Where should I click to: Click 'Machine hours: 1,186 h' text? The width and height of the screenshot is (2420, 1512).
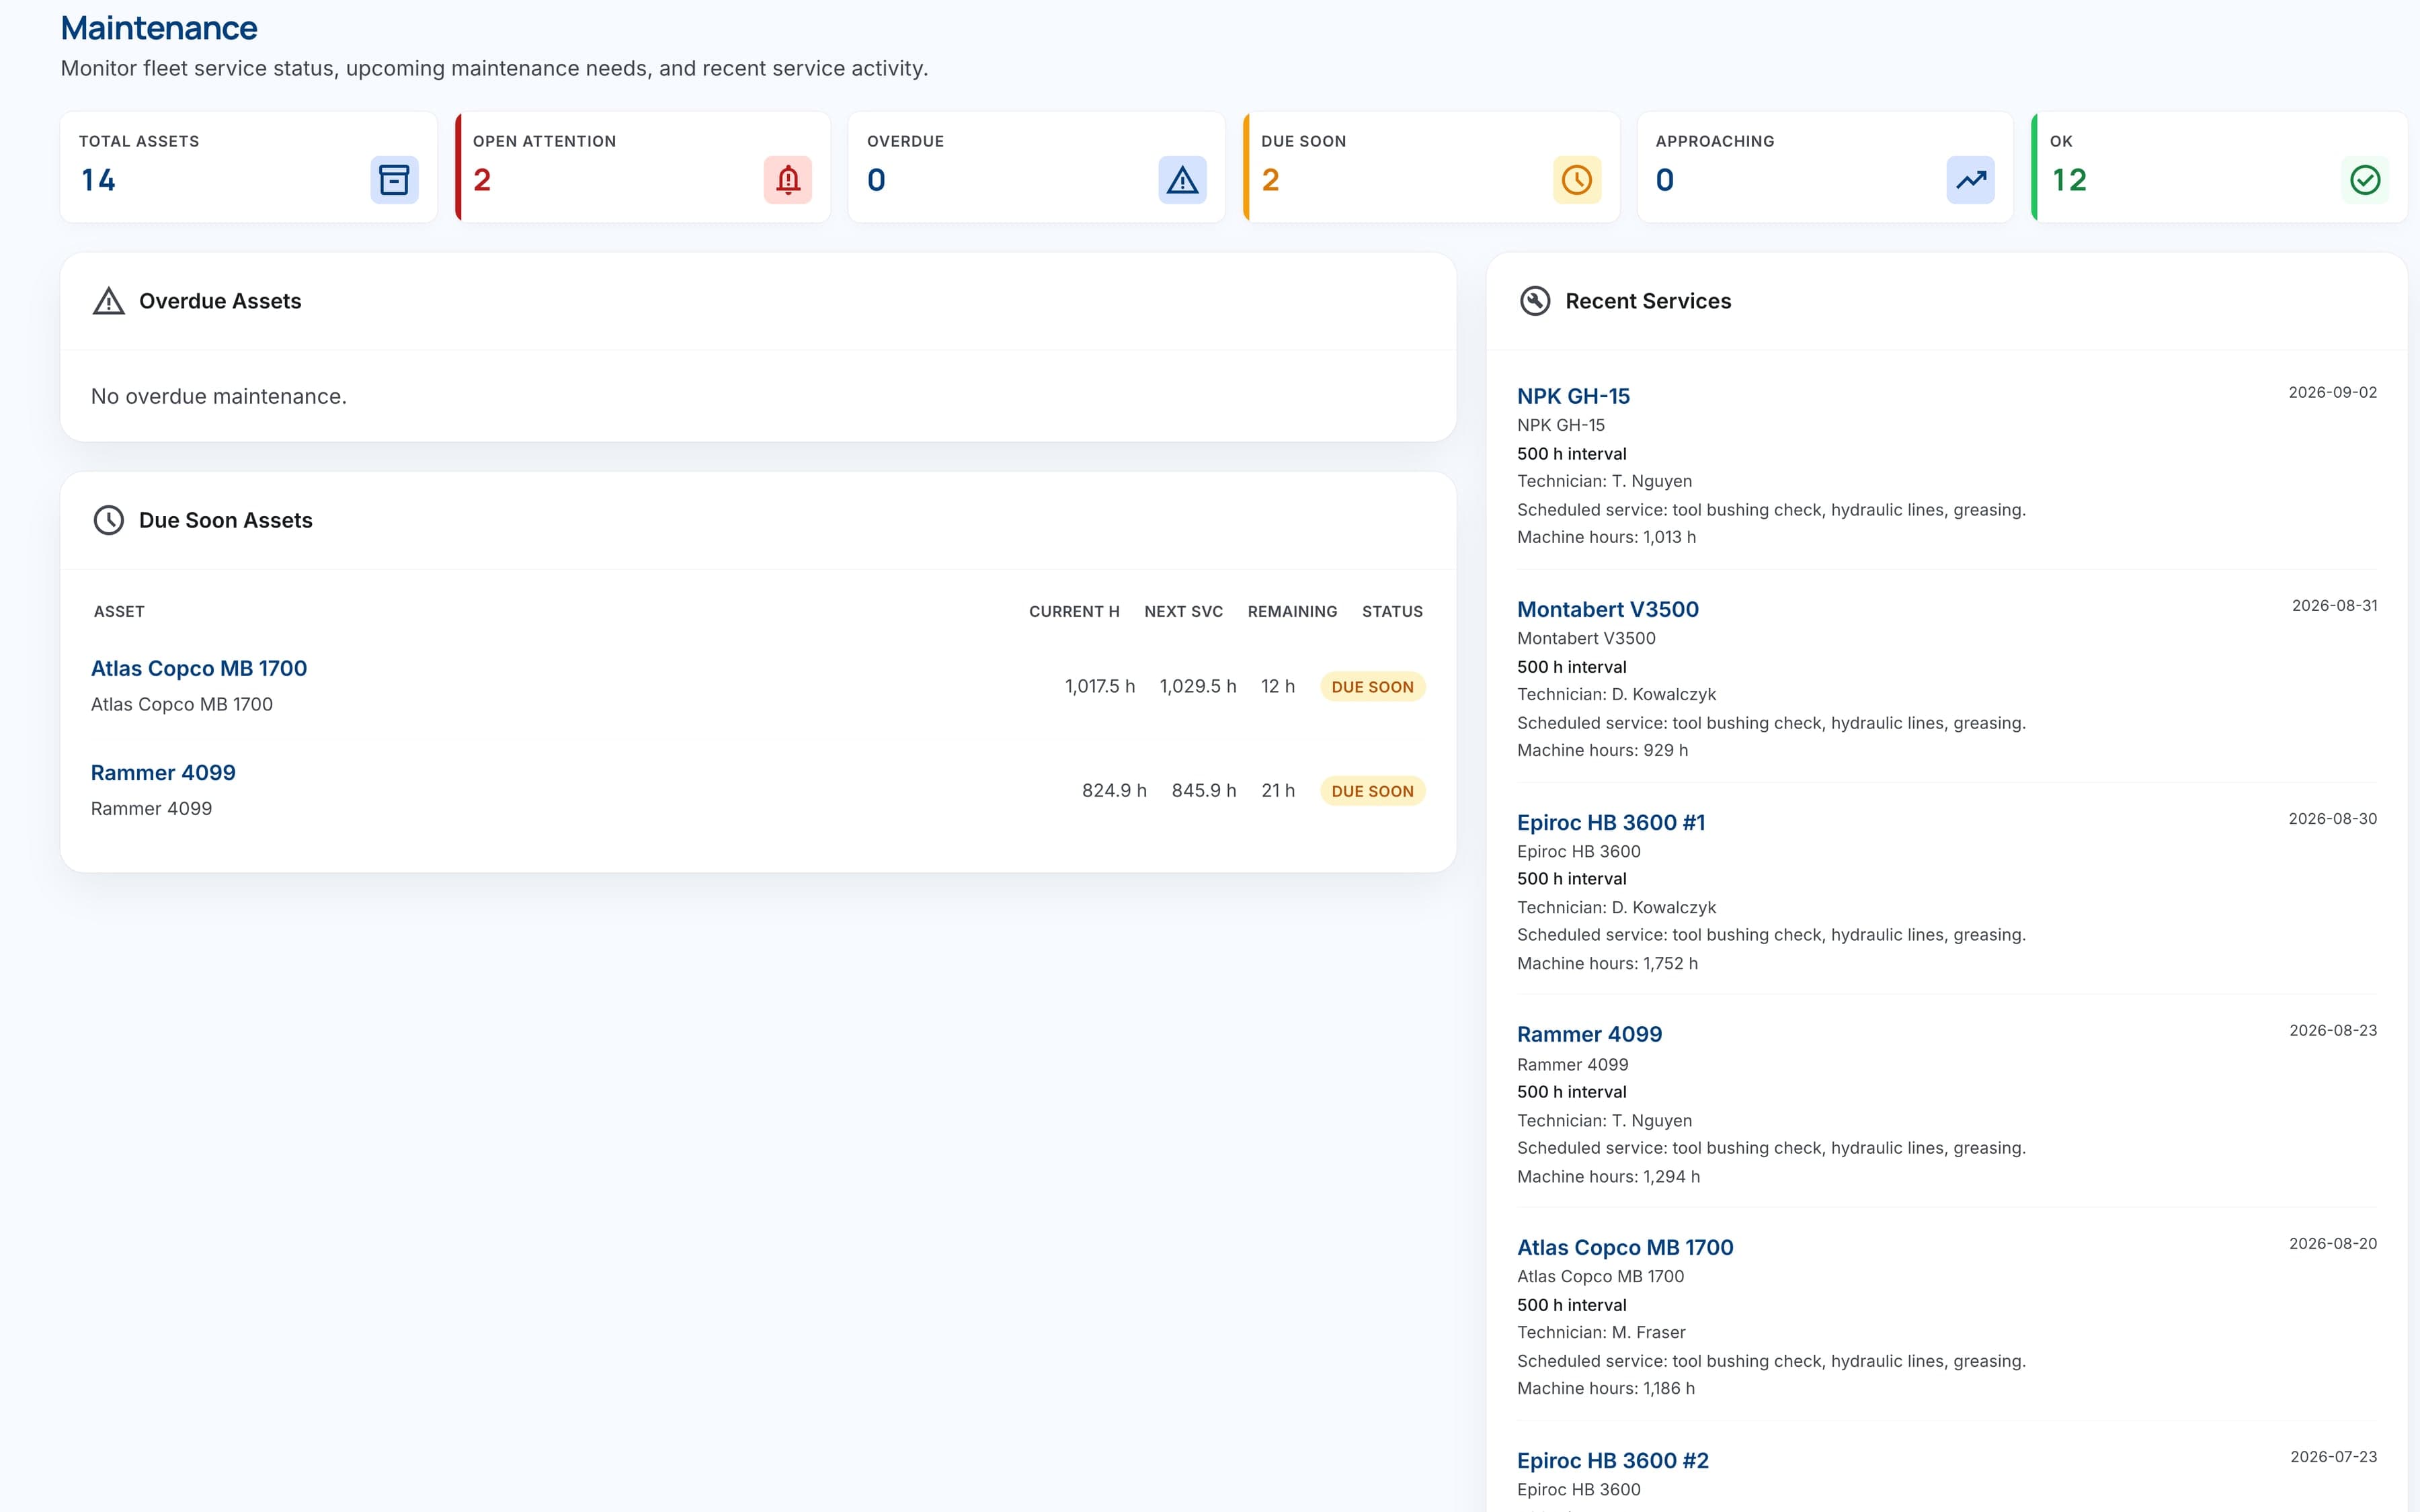tap(1606, 1388)
